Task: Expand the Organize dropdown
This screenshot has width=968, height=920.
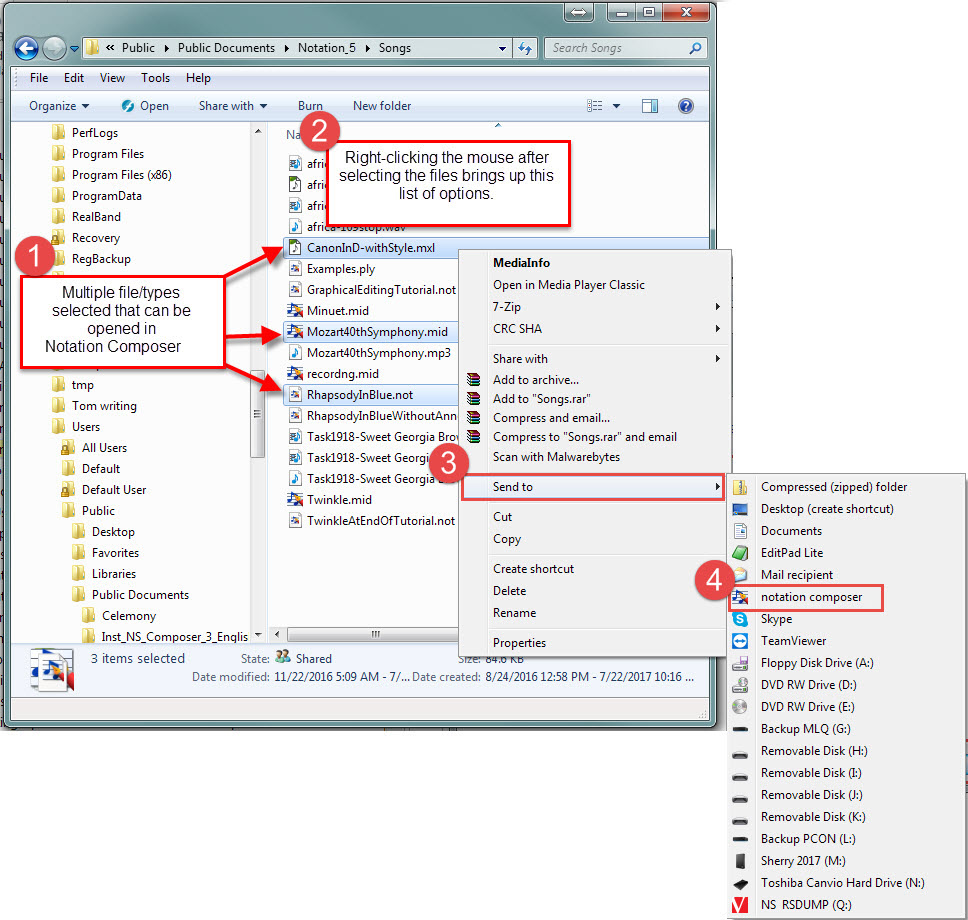Action: 59,106
